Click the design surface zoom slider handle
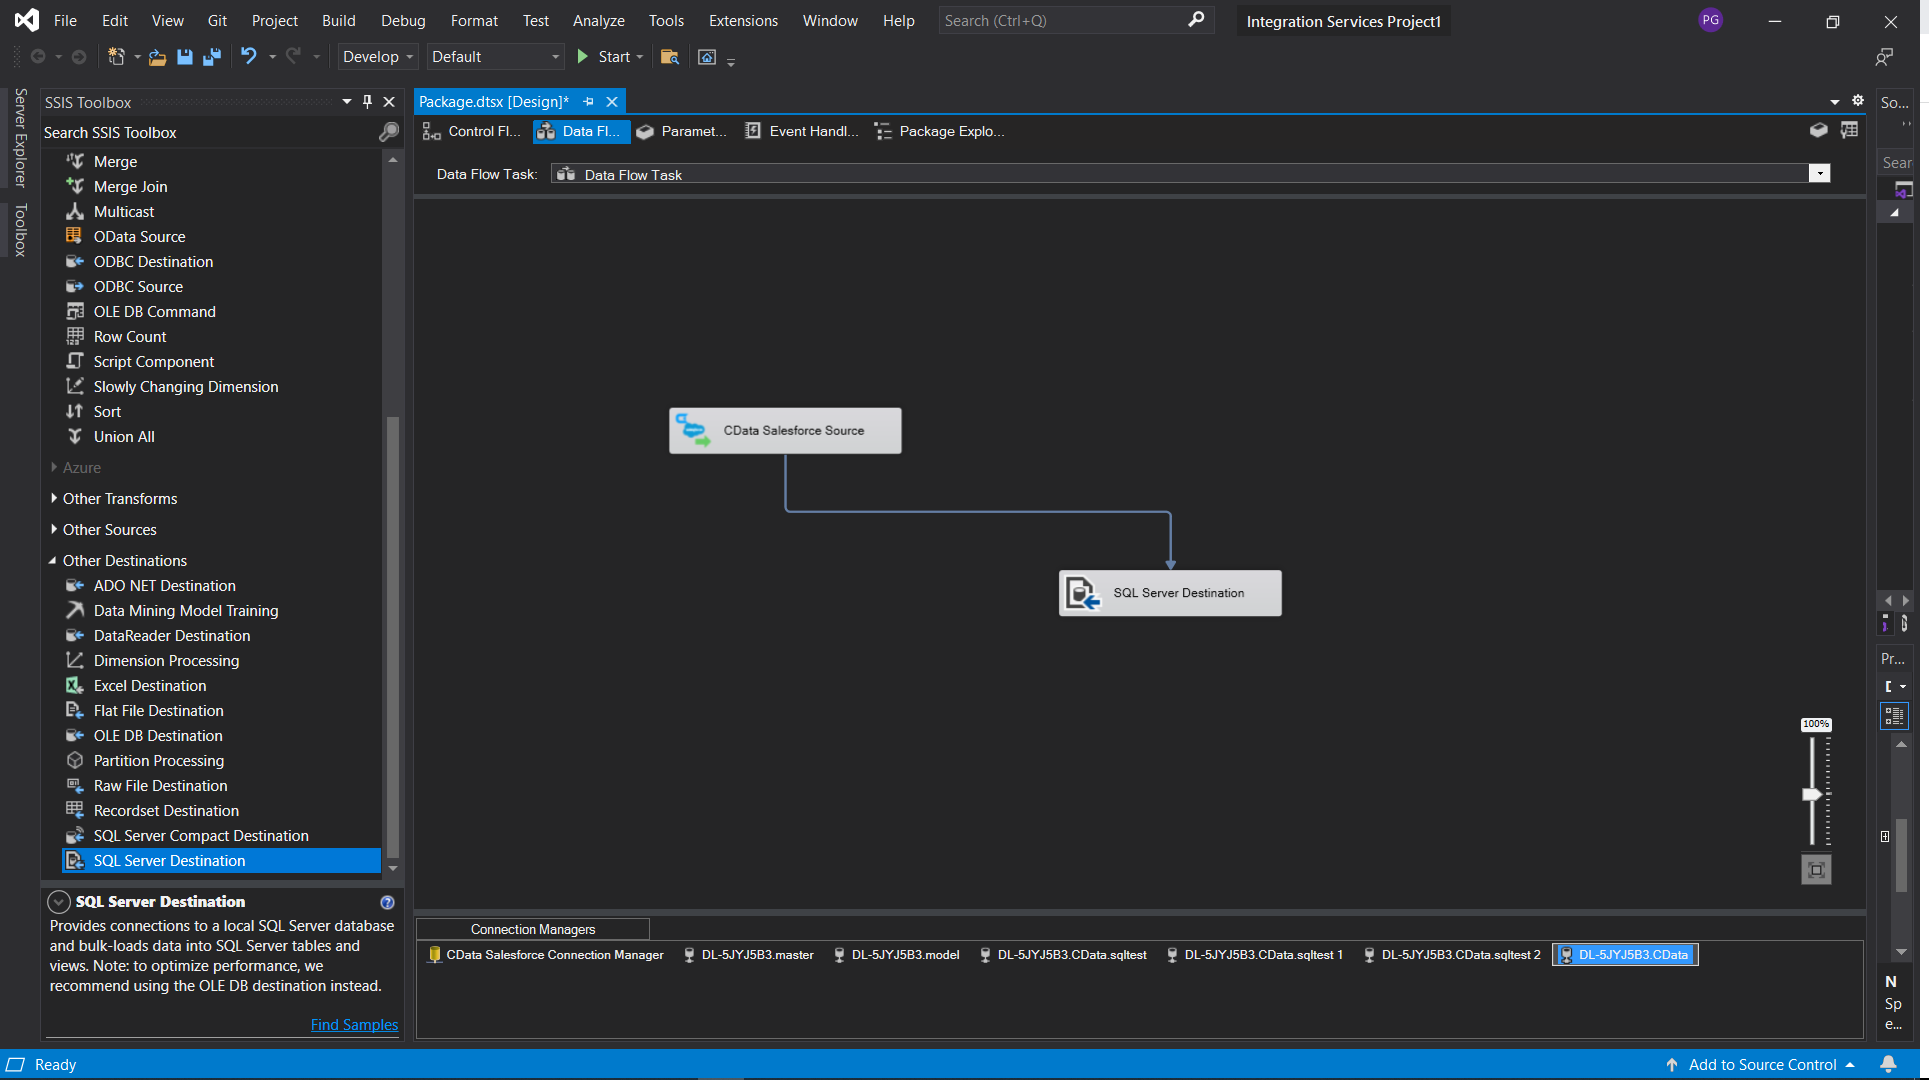 point(1812,794)
